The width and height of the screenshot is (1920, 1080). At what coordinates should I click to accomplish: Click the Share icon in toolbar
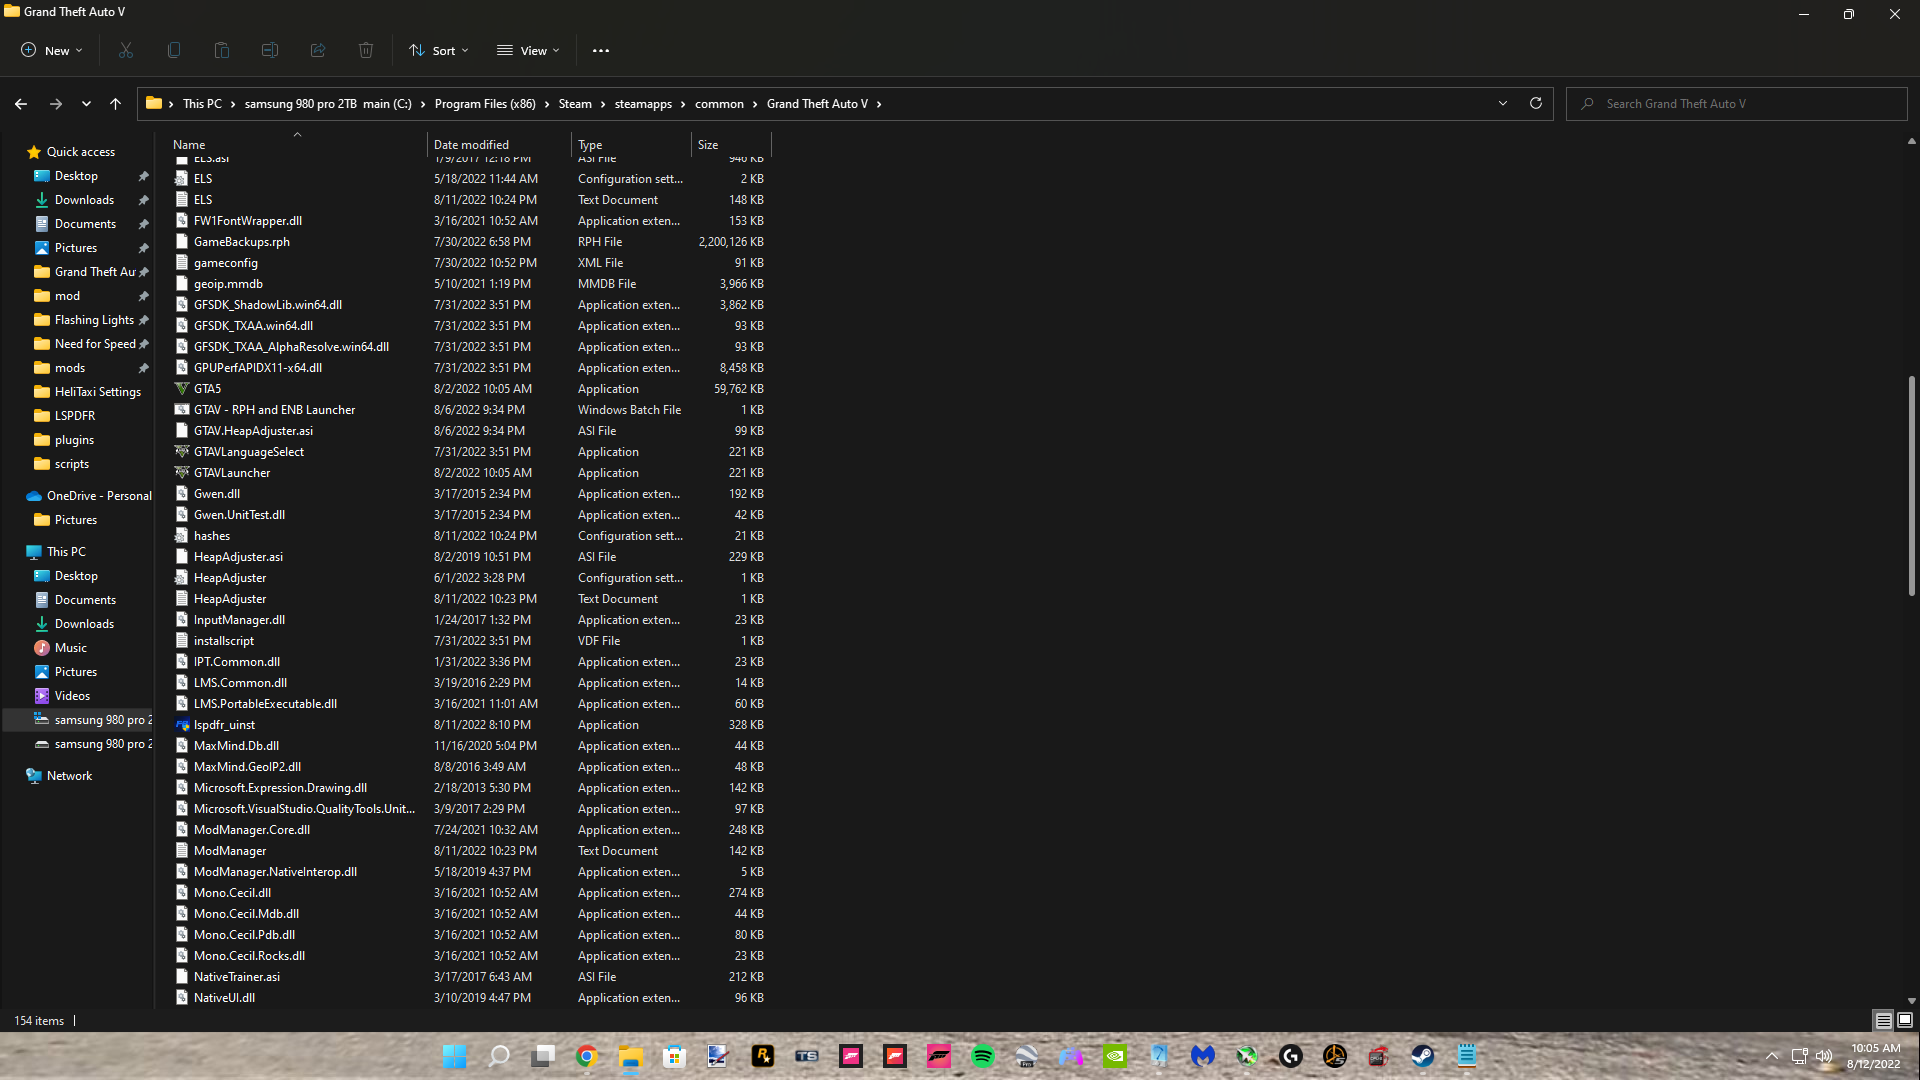(x=318, y=50)
